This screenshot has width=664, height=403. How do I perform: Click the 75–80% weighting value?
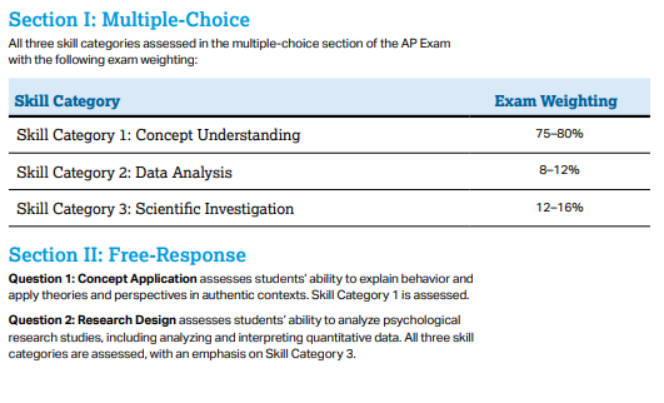tap(559, 134)
